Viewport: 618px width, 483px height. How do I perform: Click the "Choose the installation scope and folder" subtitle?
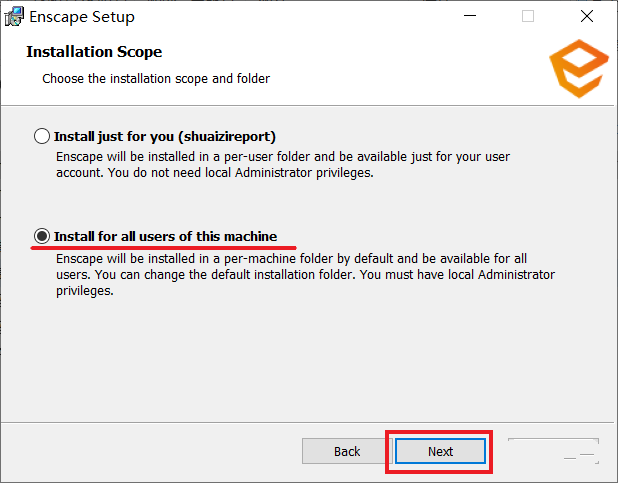click(x=156, y=78)
